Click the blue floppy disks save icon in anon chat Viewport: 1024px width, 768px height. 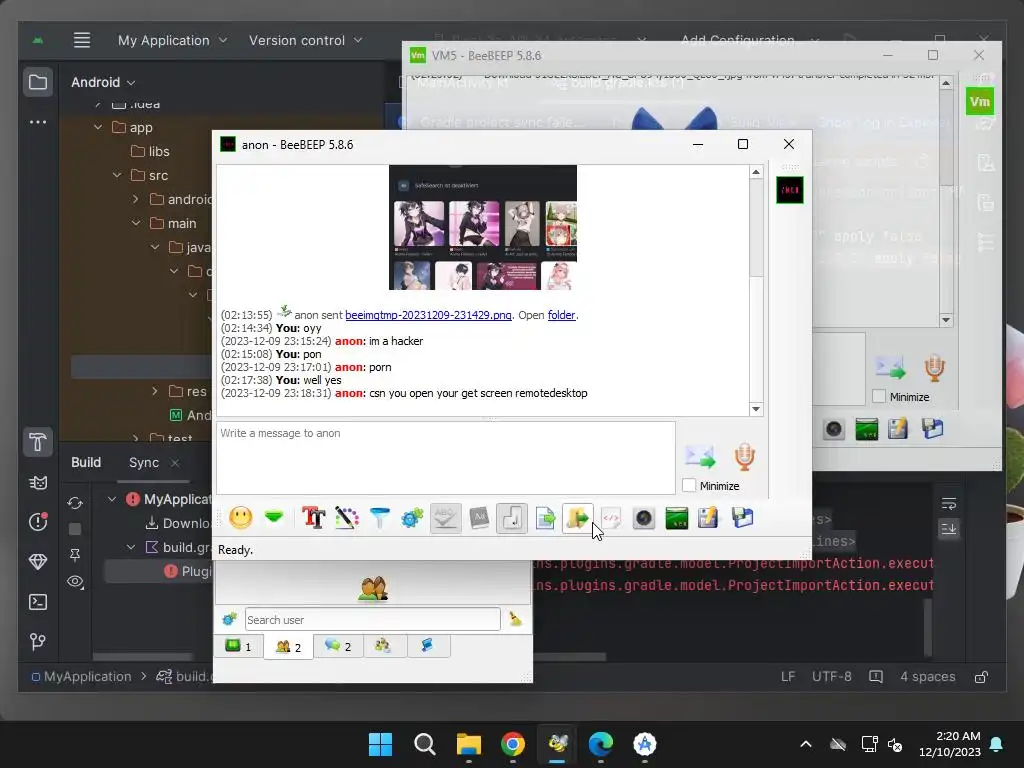click(x=742, y=518)
